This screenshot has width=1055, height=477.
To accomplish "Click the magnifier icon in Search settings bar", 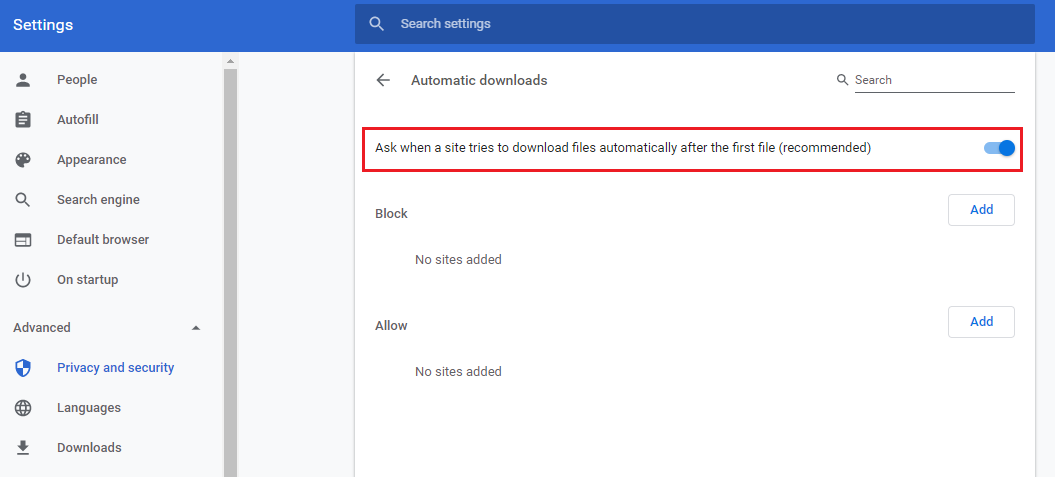I will pos(377,24).
